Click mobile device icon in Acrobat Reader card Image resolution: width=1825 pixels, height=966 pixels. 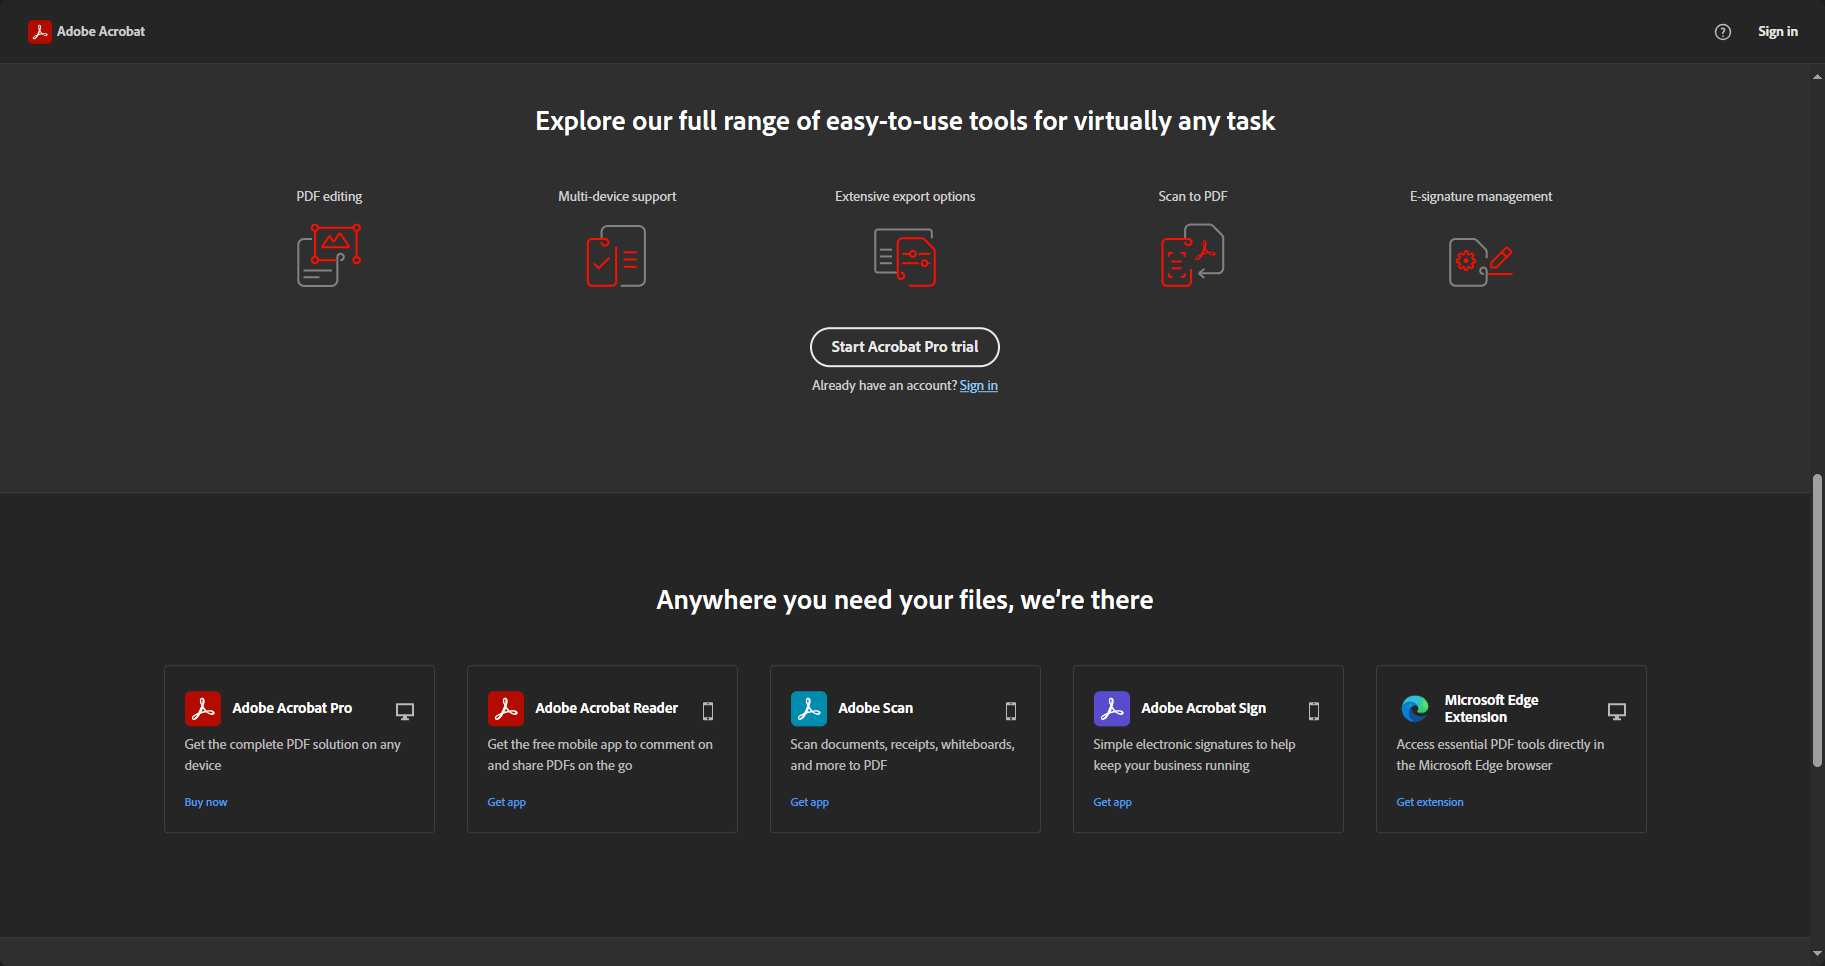[708, 711]
